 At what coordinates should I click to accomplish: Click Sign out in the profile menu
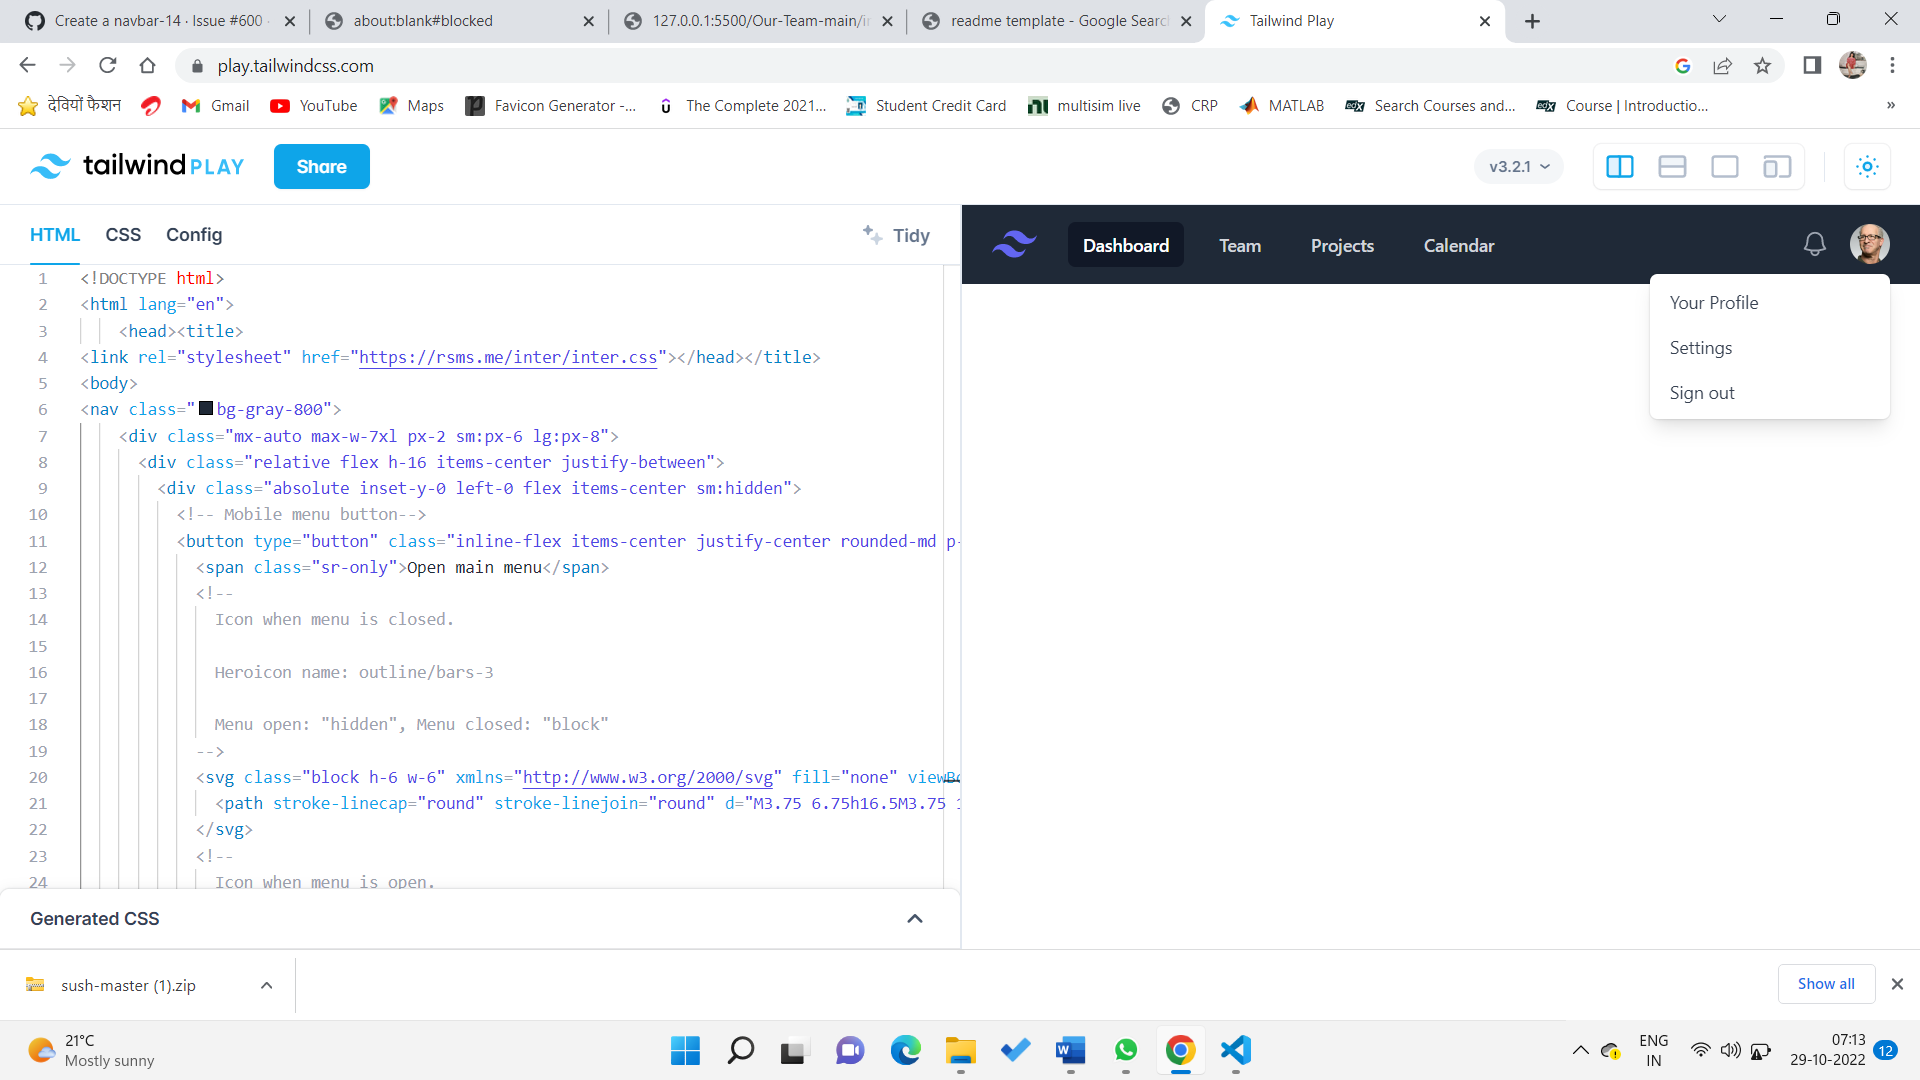pyautogui.click(x=1701, y=392)
